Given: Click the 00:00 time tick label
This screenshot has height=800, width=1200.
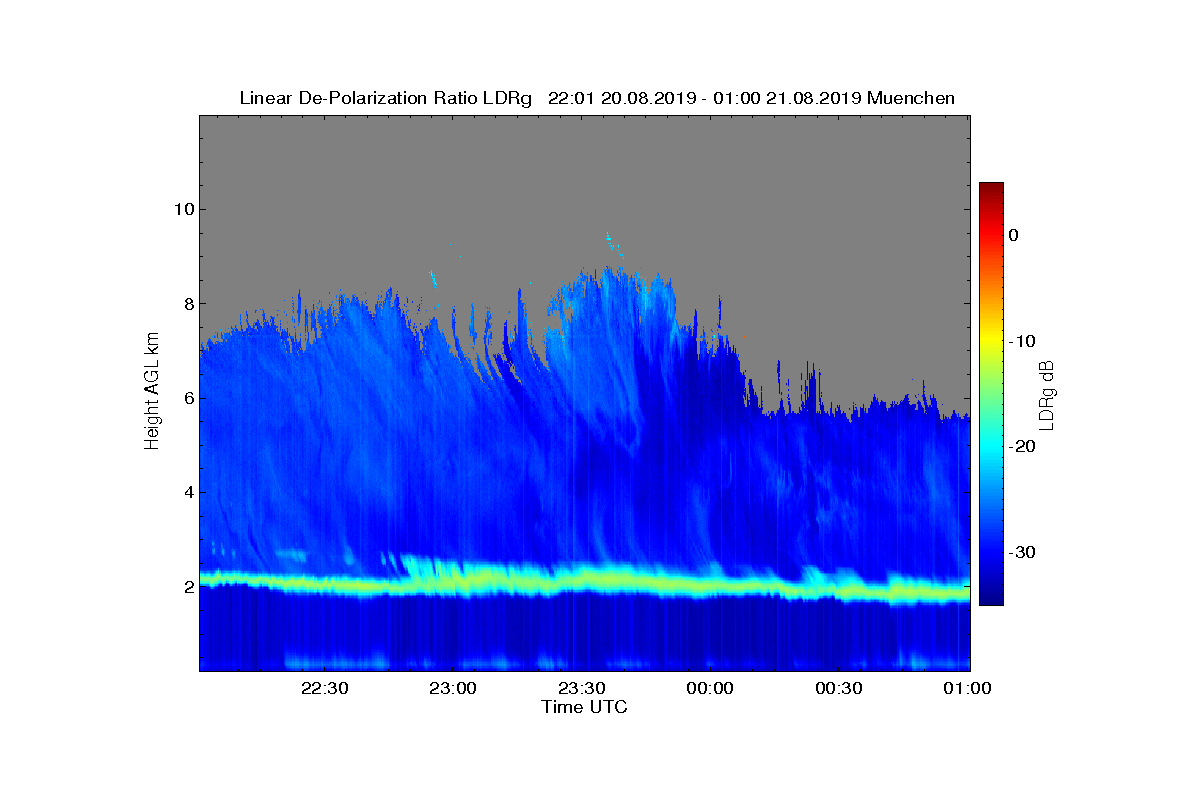Looking at the screenshot, I should [x=711, y=689].
